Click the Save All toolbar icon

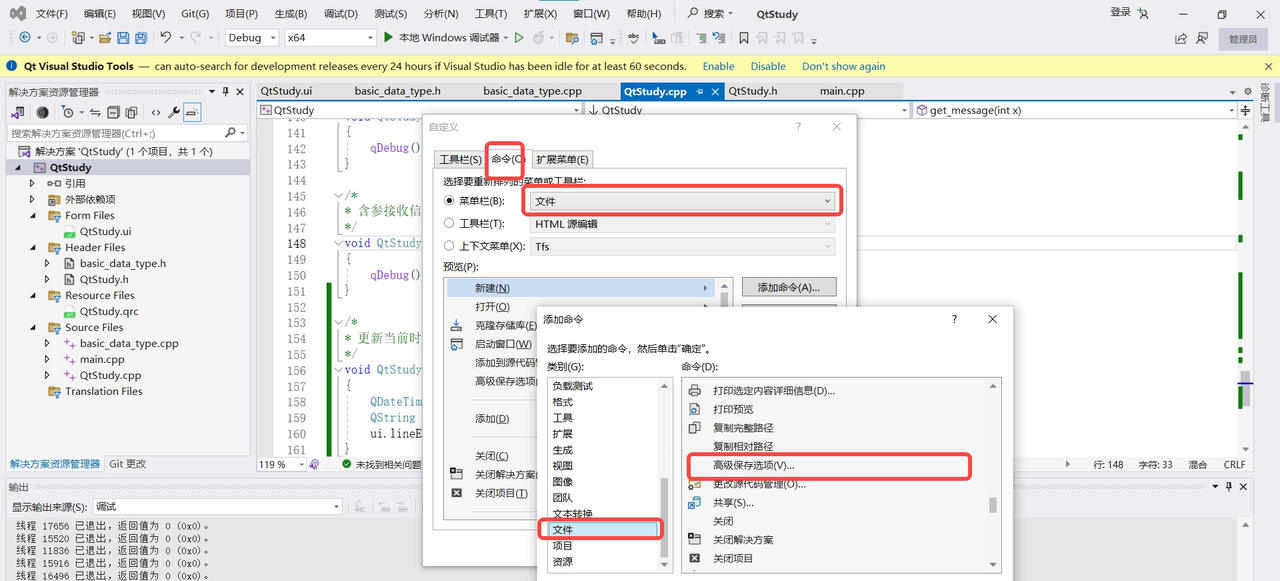point(143,38)
